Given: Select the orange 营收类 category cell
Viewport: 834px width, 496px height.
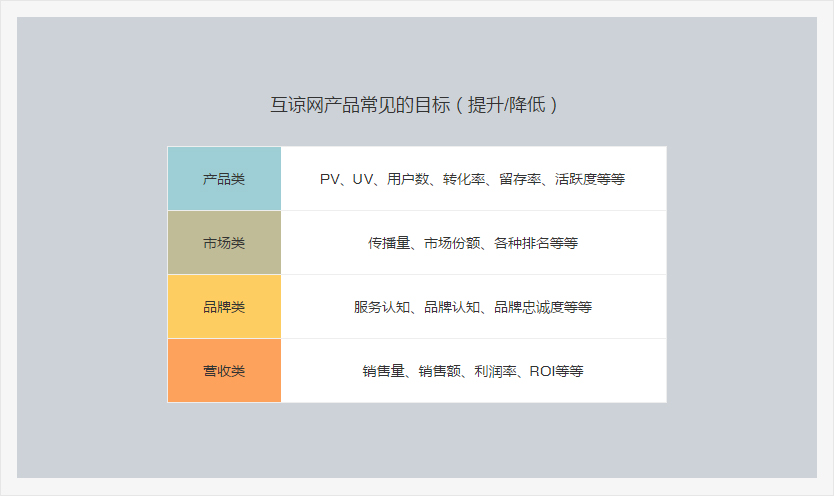Looking at the screenshot, I should (x=224, y=371).
